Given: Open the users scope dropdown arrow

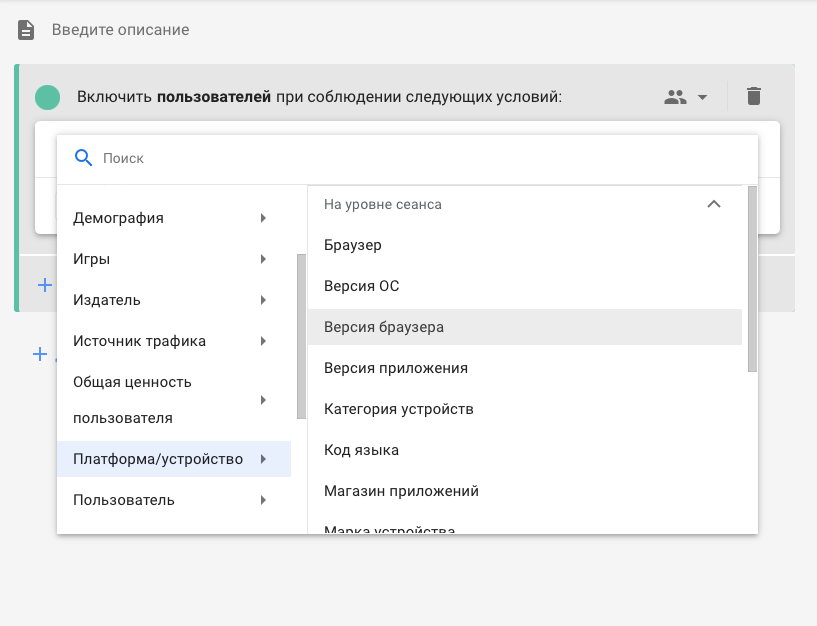Looking at the screenshot, I should (703, 96).
